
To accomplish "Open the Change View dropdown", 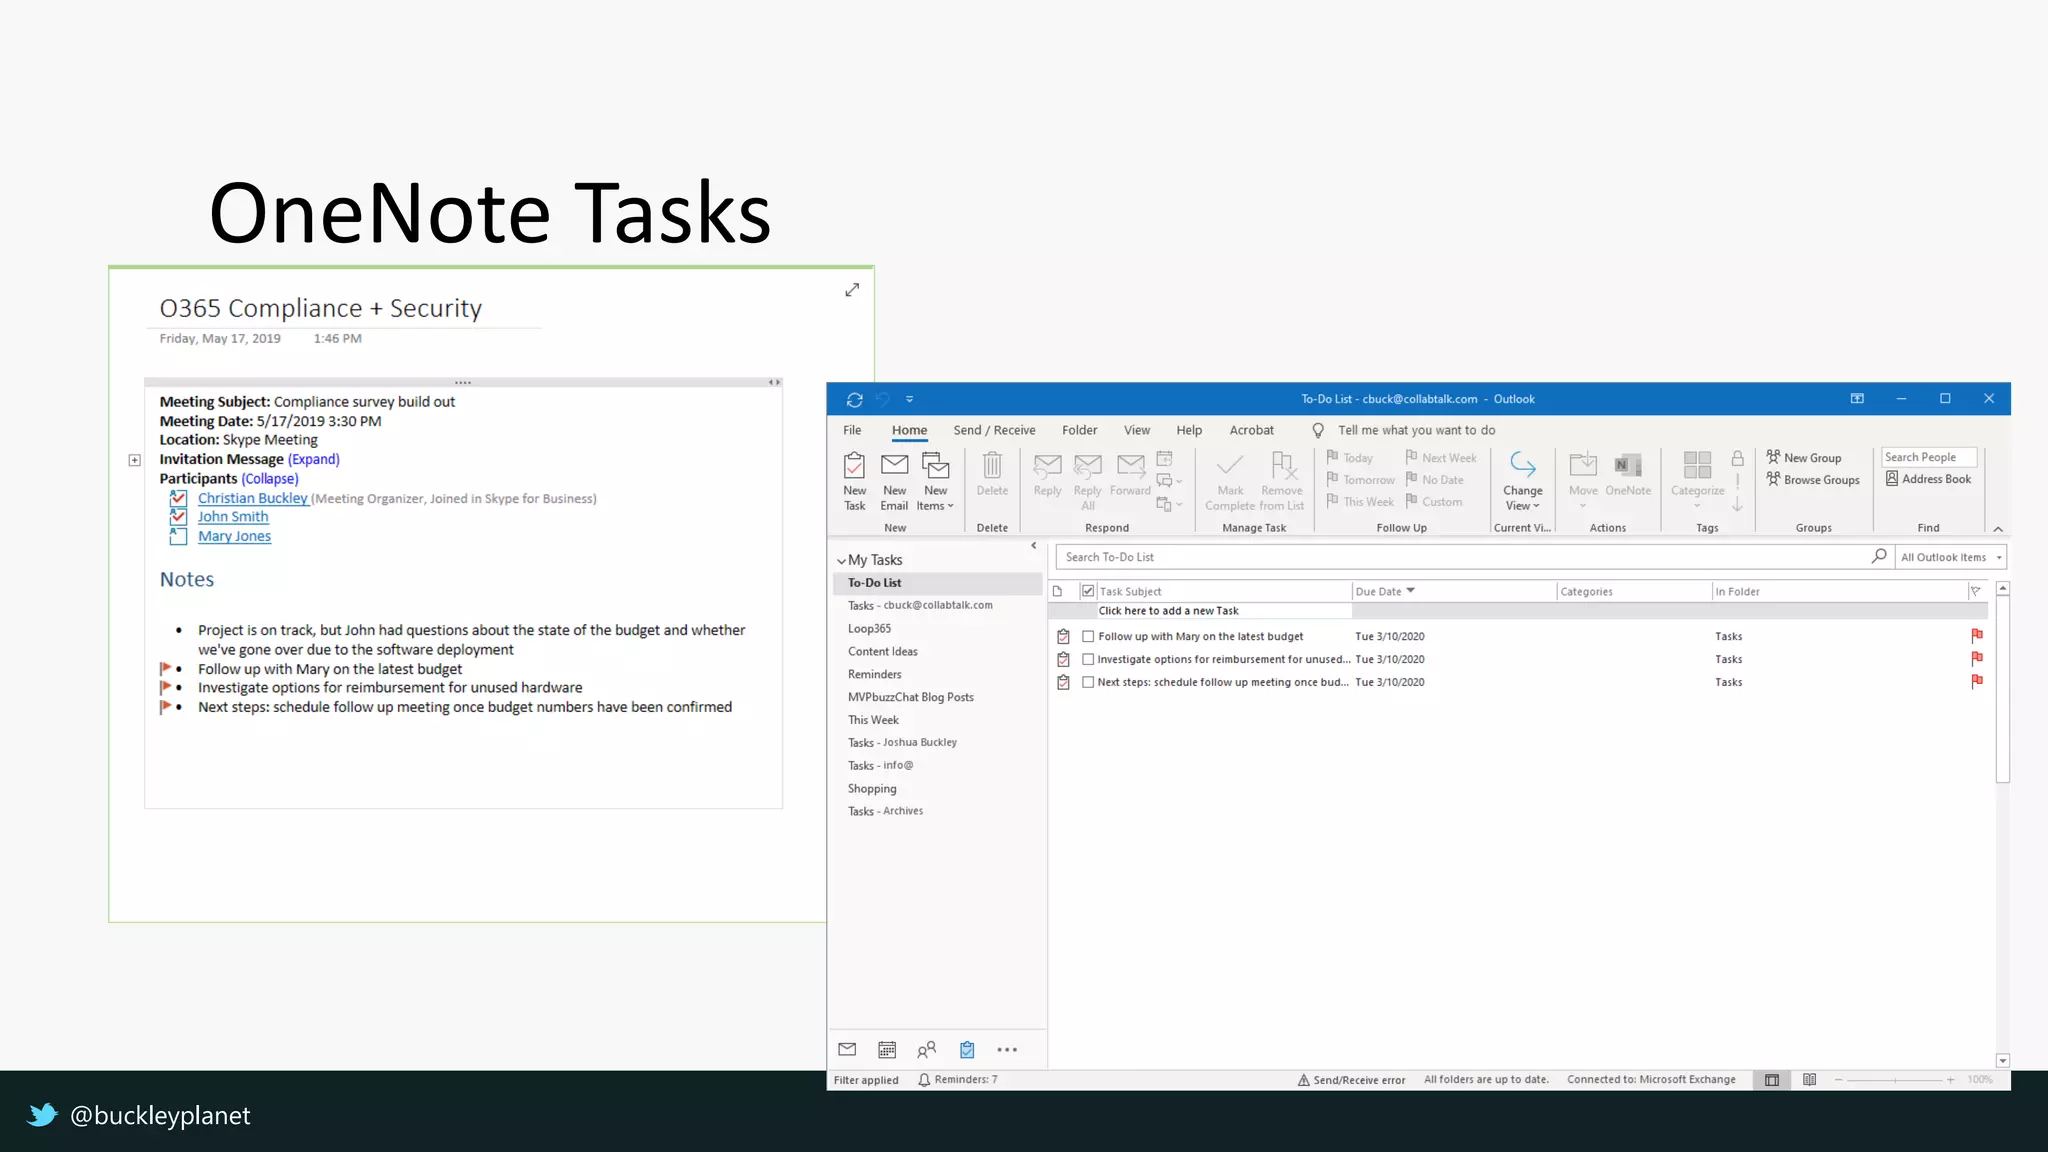I will point(1522,480).
